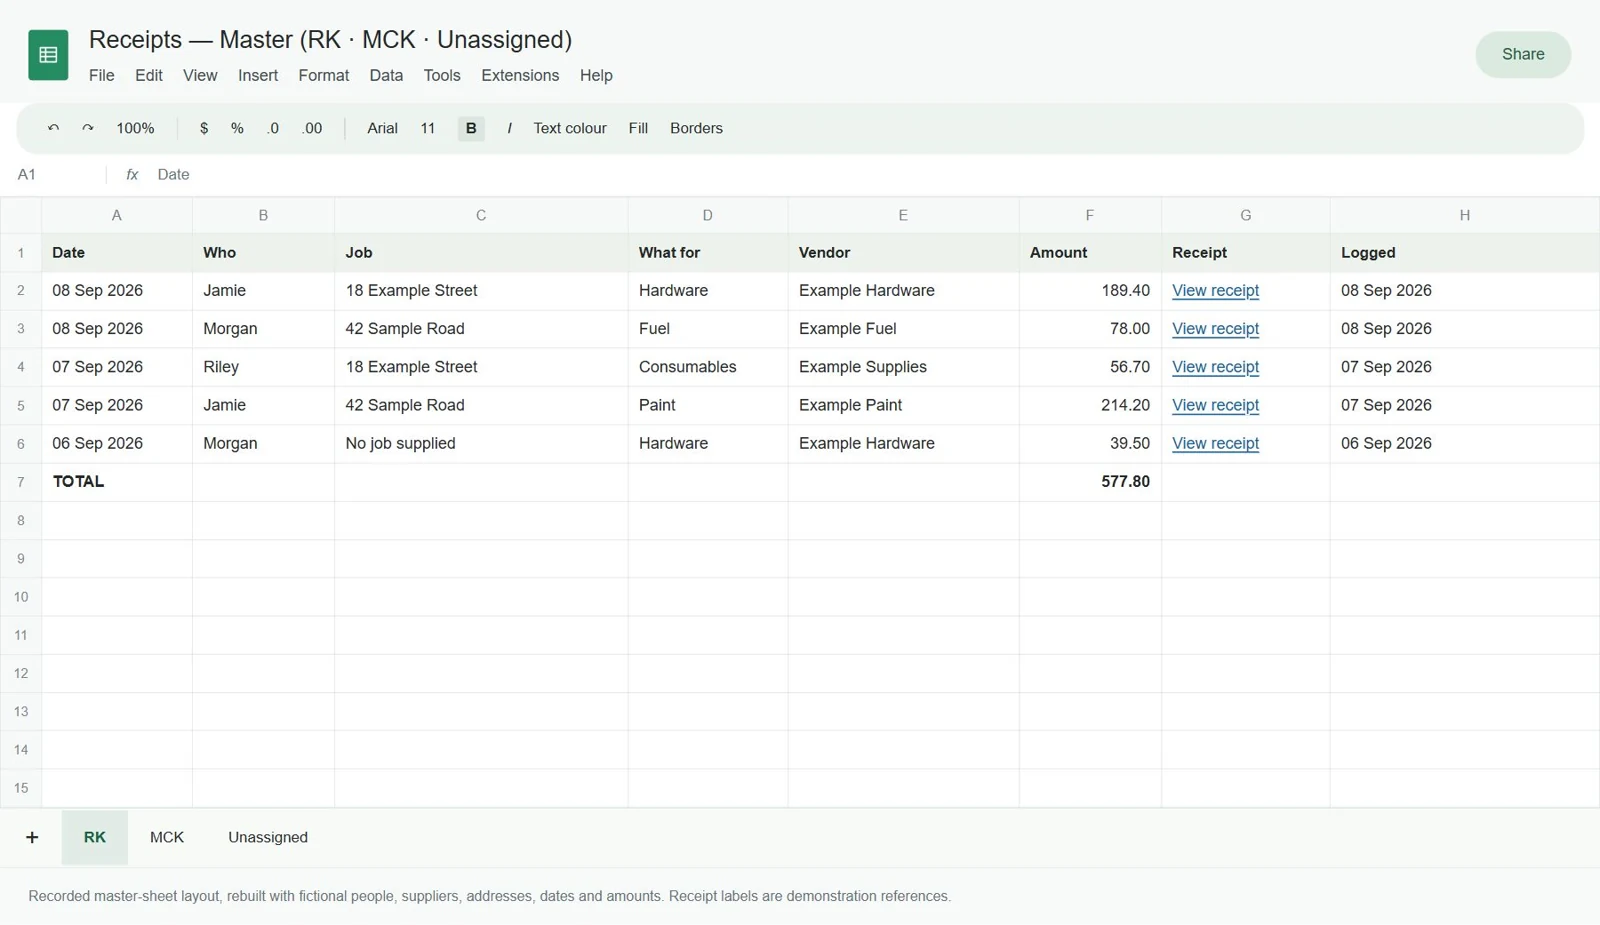The width and height of the screenshot is (1600, 925).
Task: Open View receipt link for Example Fuel
Action: [x=1215, y=328]
